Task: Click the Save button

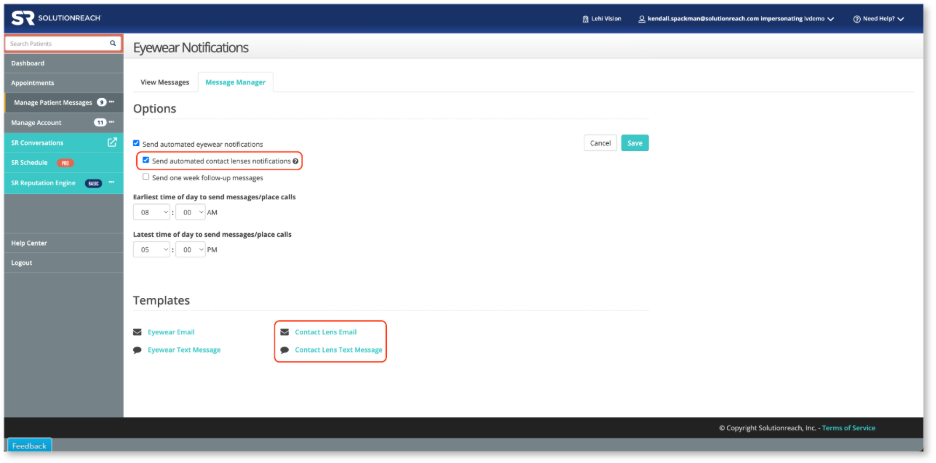Action: coord(634,143)
